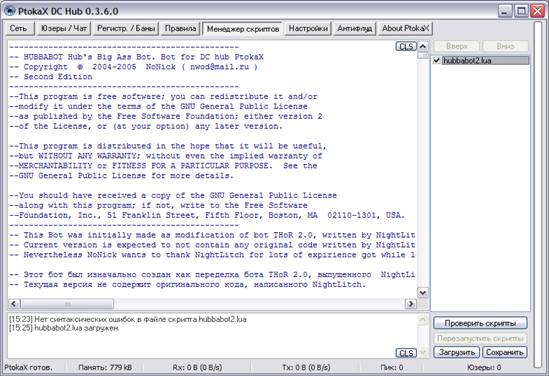Switch to Юзеры / Чат tab

63,28
